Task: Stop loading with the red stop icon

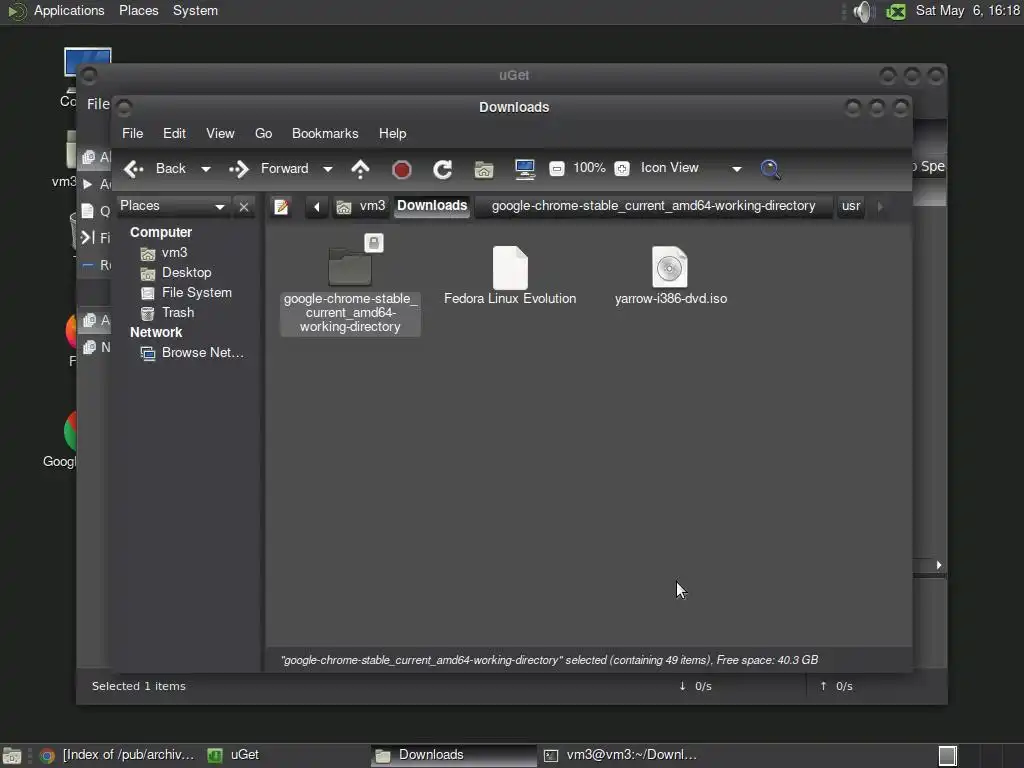Action: pyautogui.click(x=402, y=170)
